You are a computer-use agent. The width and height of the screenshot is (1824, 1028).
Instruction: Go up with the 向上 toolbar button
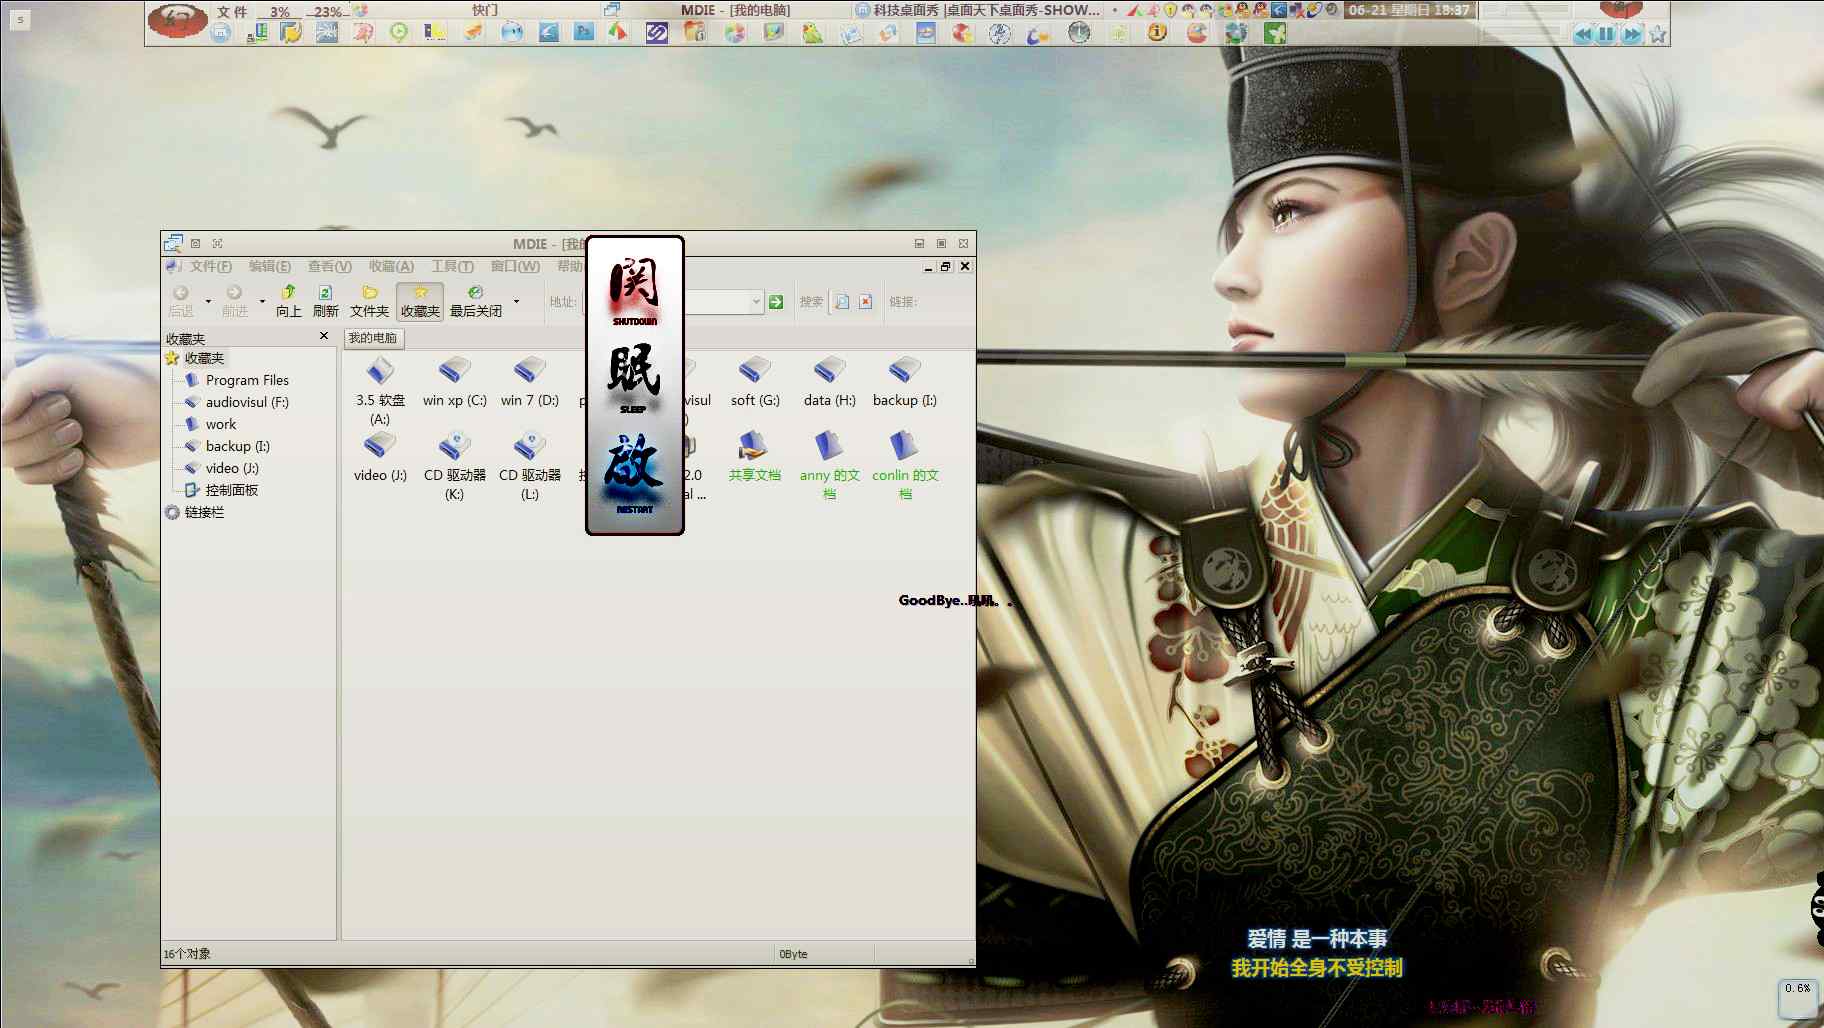(x=288, y=300)
